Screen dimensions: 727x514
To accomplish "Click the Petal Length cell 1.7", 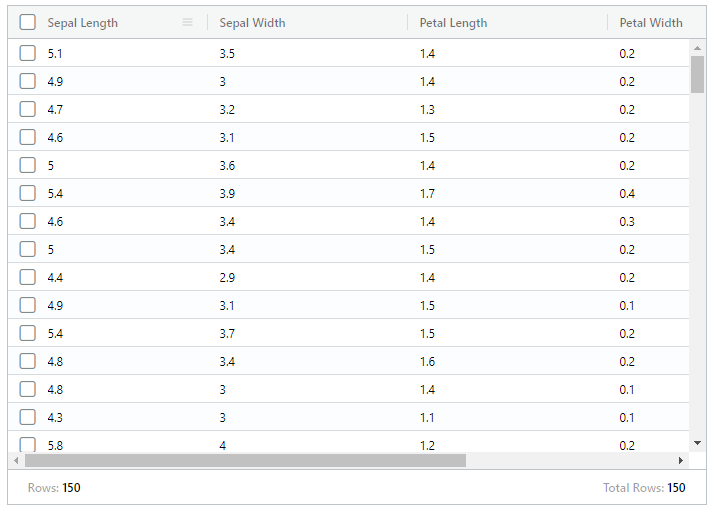I will pyautogui.click(x=428, y=193).
